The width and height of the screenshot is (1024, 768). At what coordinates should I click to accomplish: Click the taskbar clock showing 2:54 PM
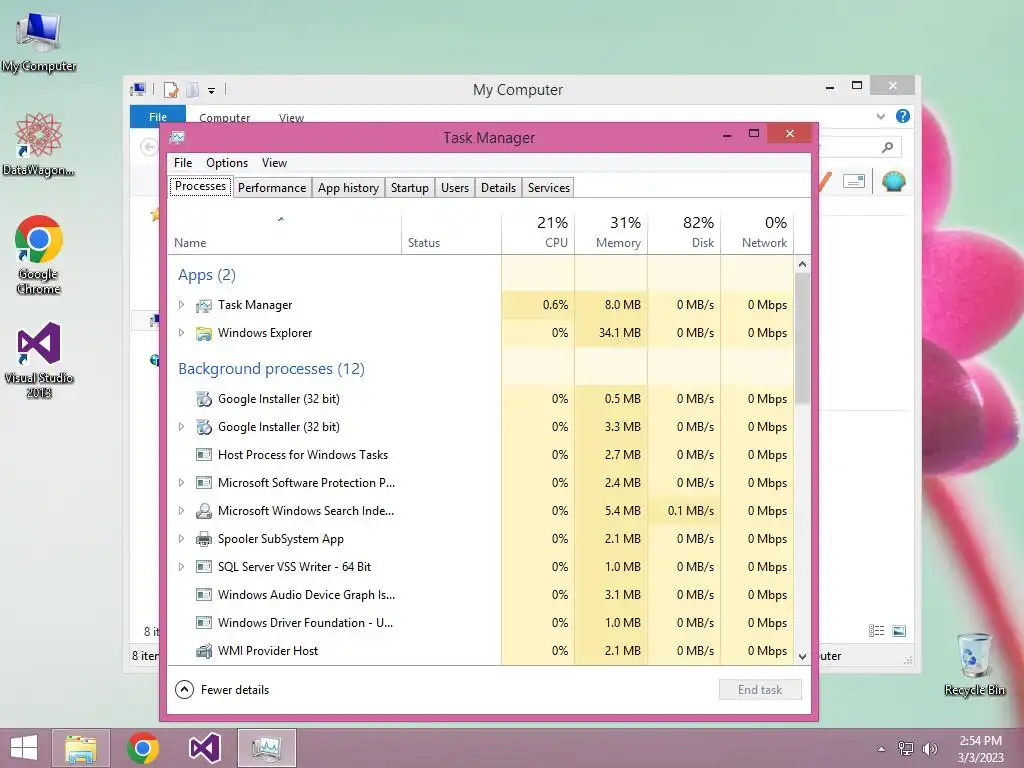[980, 749]
